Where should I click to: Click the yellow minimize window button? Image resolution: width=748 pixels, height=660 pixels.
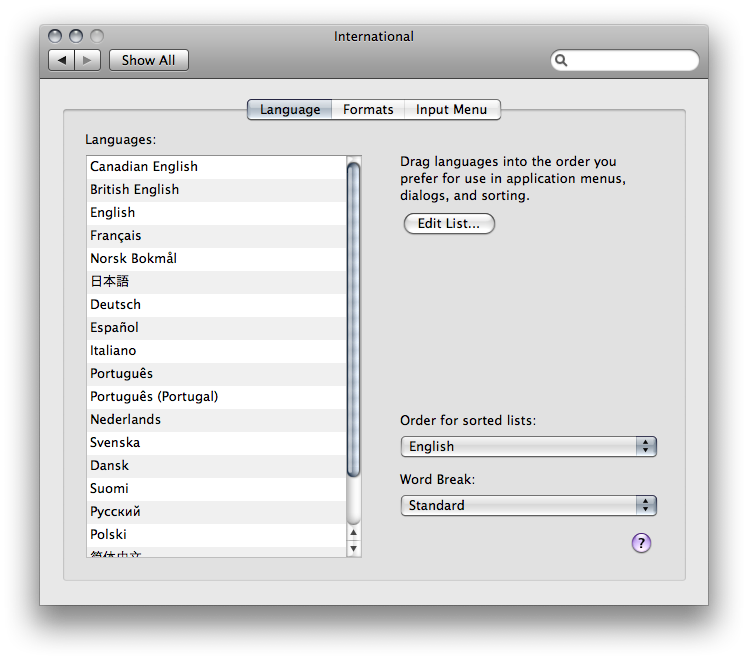coord(76,36)
